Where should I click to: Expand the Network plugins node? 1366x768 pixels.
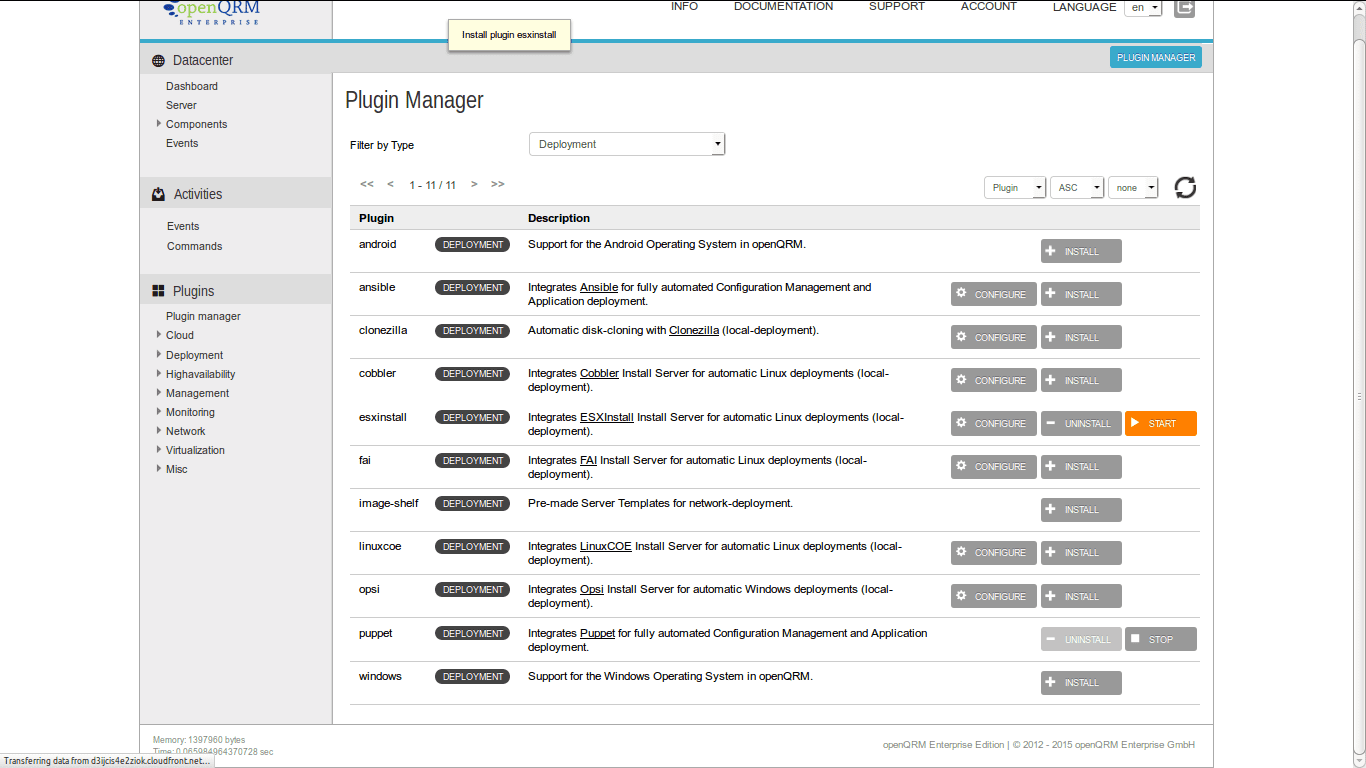click(159, 430)
